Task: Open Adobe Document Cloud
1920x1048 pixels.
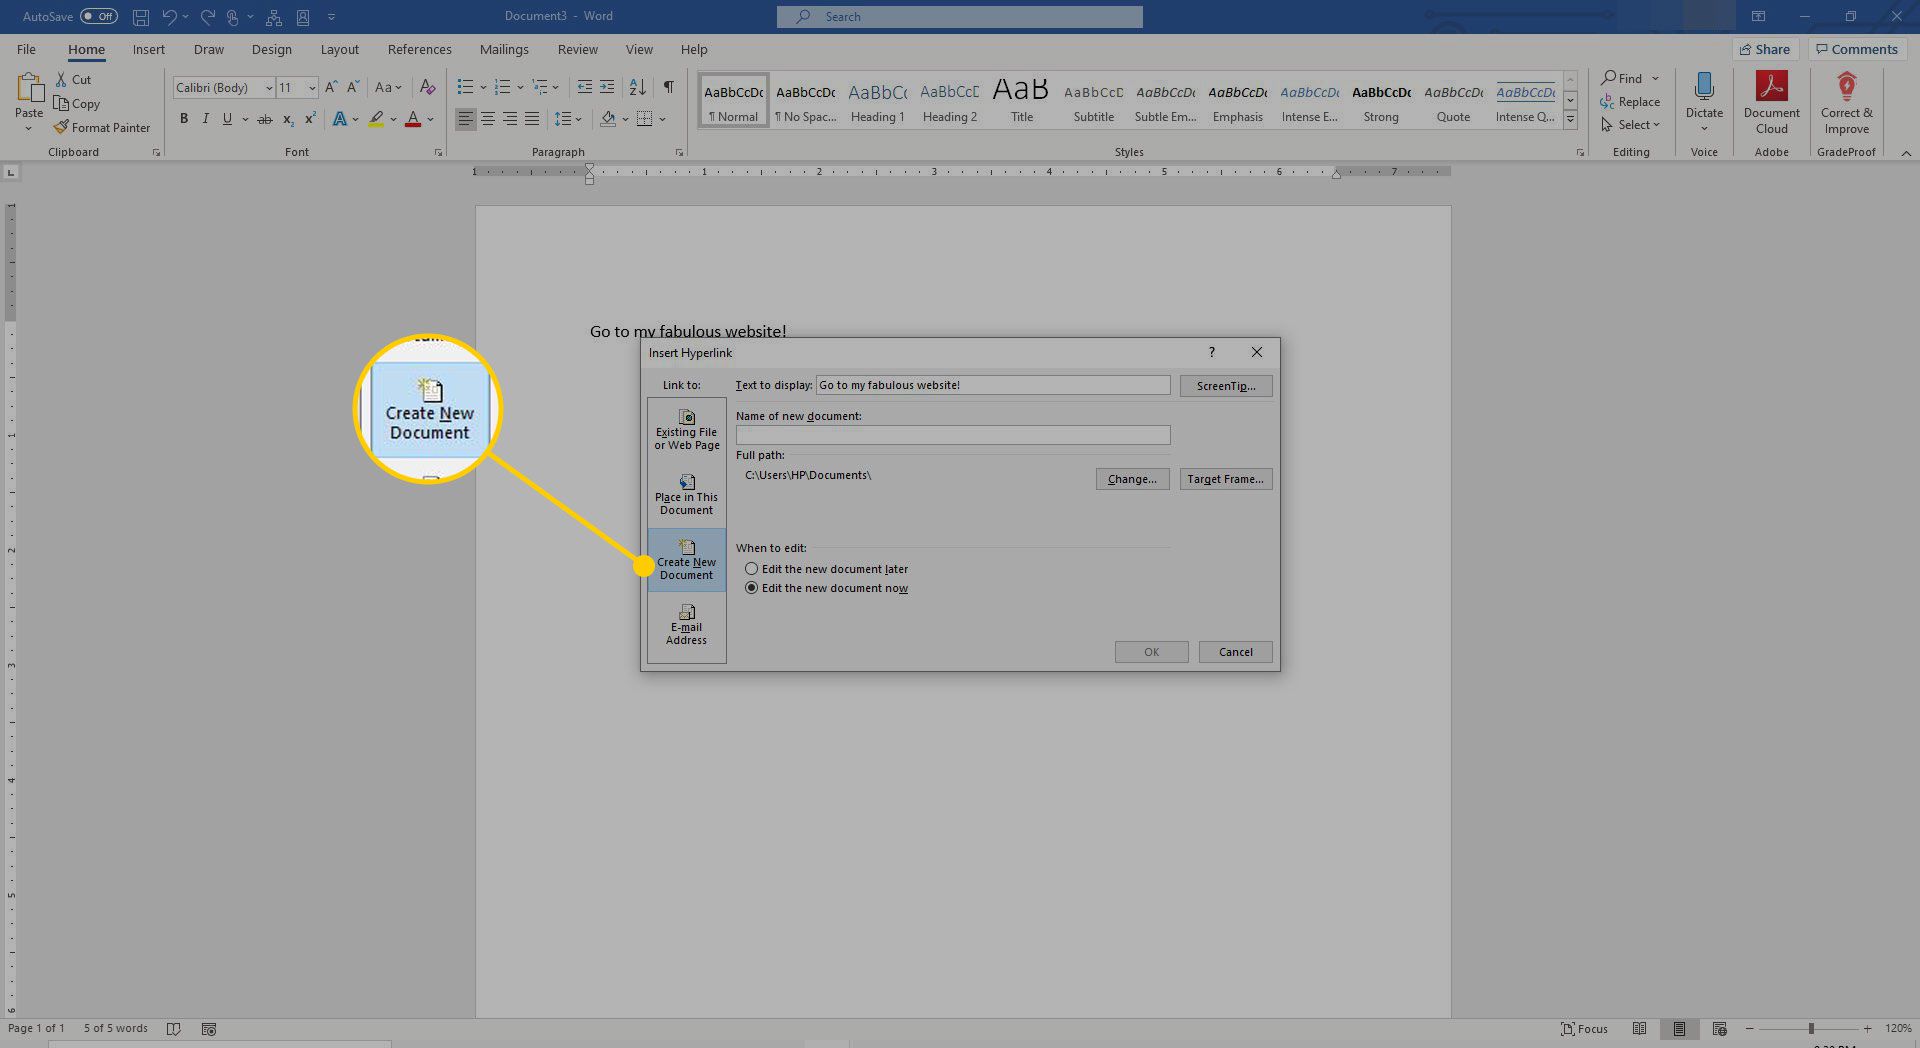Action: (x=1771, y=102)
